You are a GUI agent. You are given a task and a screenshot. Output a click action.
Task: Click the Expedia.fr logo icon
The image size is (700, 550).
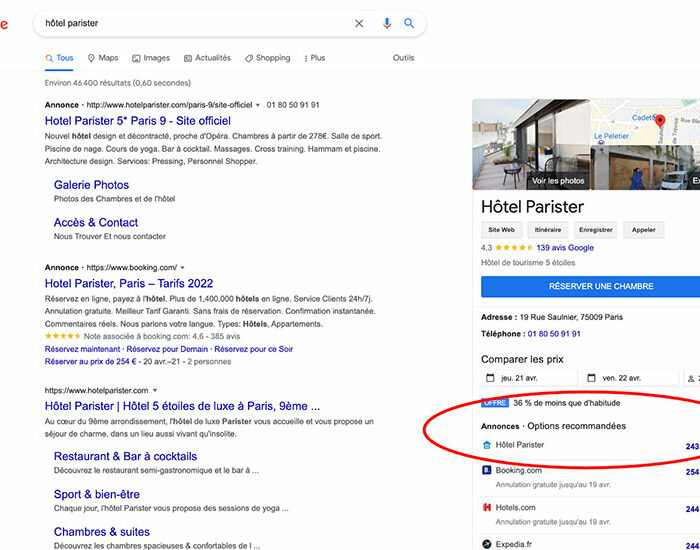click(487, 545)
